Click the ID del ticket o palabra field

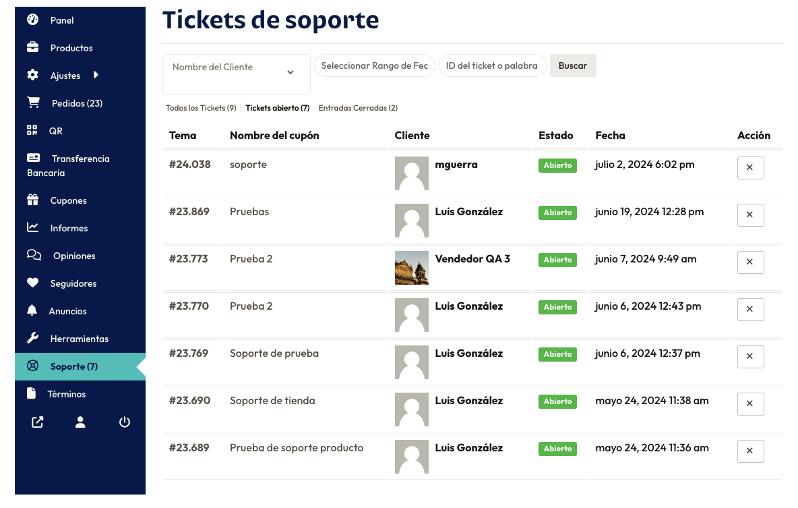tap(491, 66)
